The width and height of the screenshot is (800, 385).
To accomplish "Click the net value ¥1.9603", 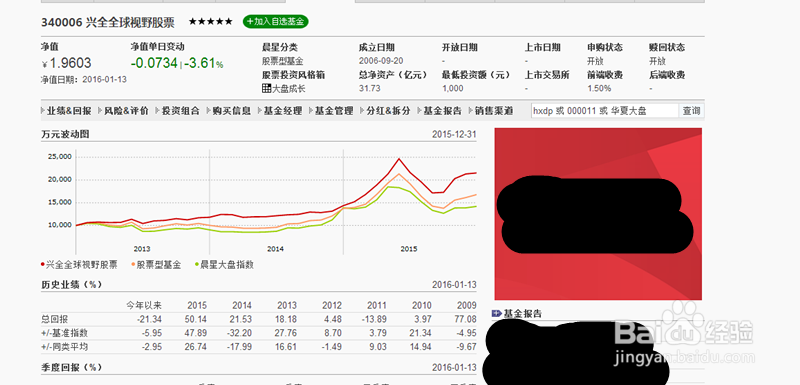I will click(66, 63).
